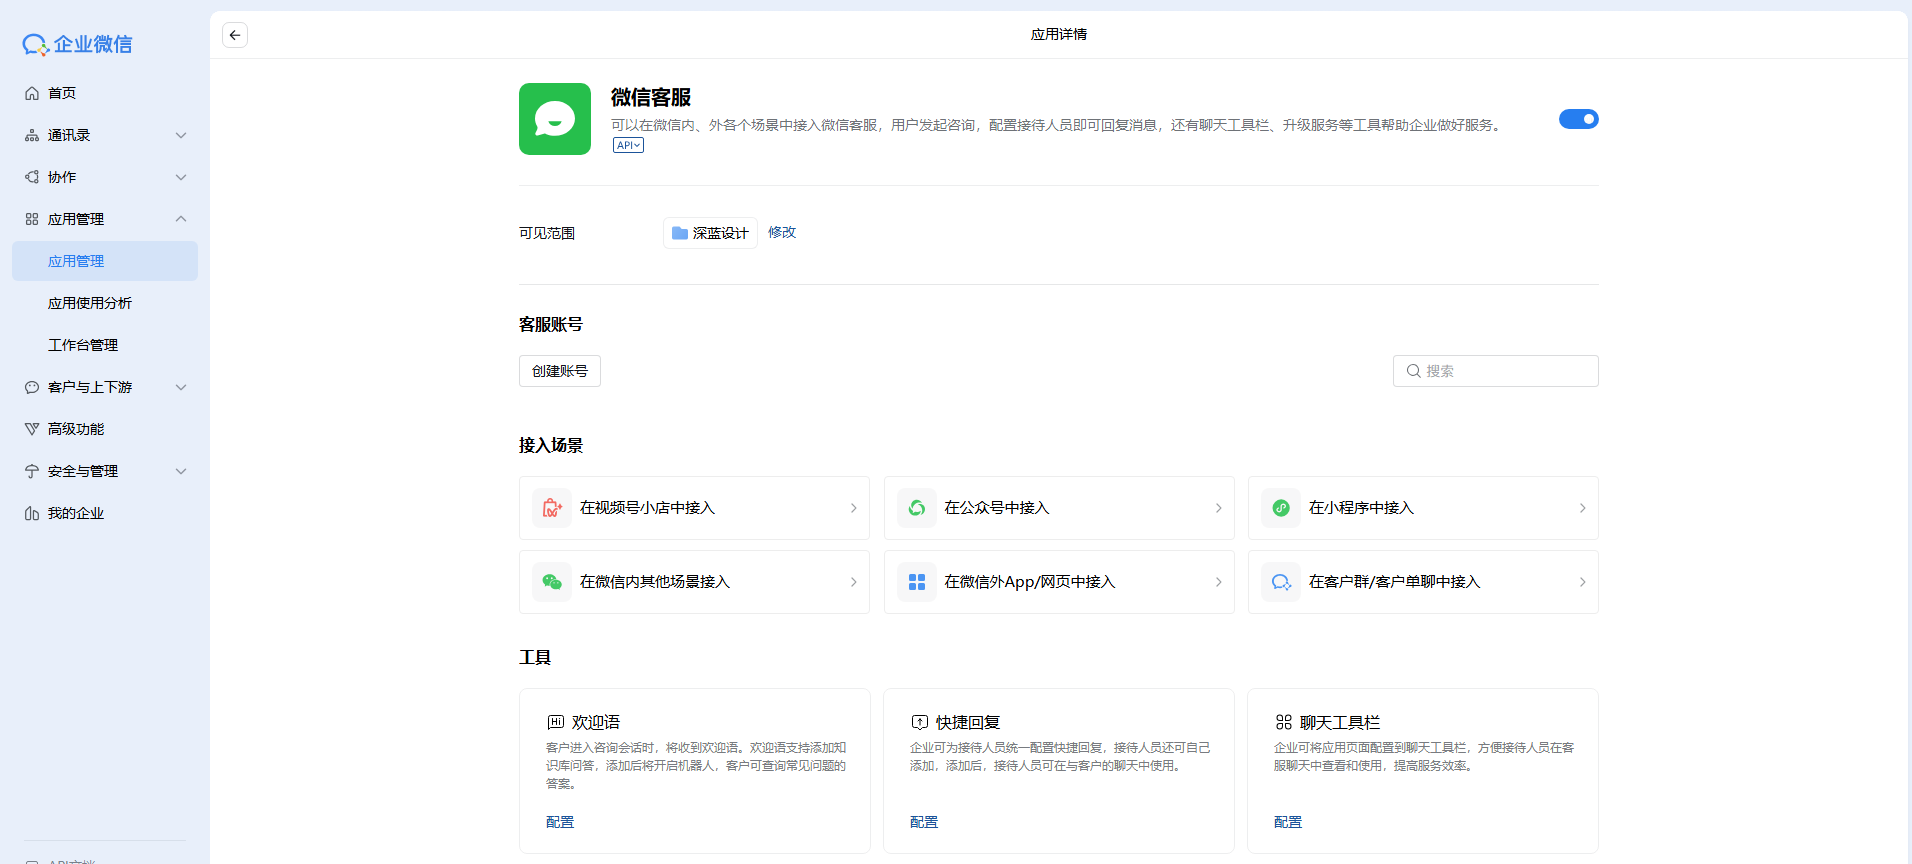Click the 聊天工具栏 icon
Image resolution: width=1912 pixels, height=864 pixels.
[x=1284, y=722]
